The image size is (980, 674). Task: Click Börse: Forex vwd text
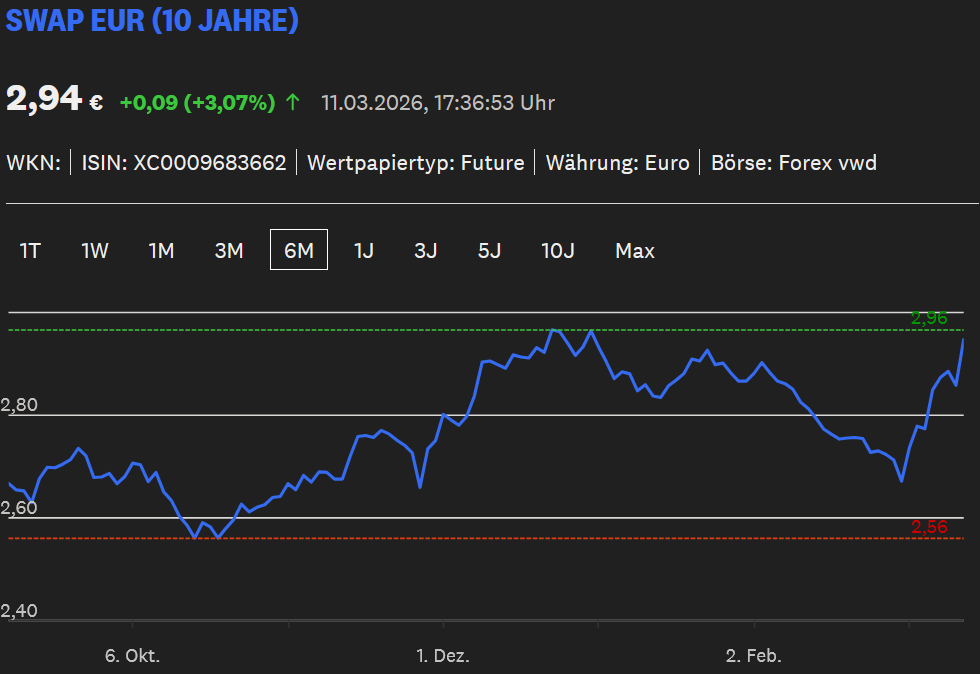794,163
